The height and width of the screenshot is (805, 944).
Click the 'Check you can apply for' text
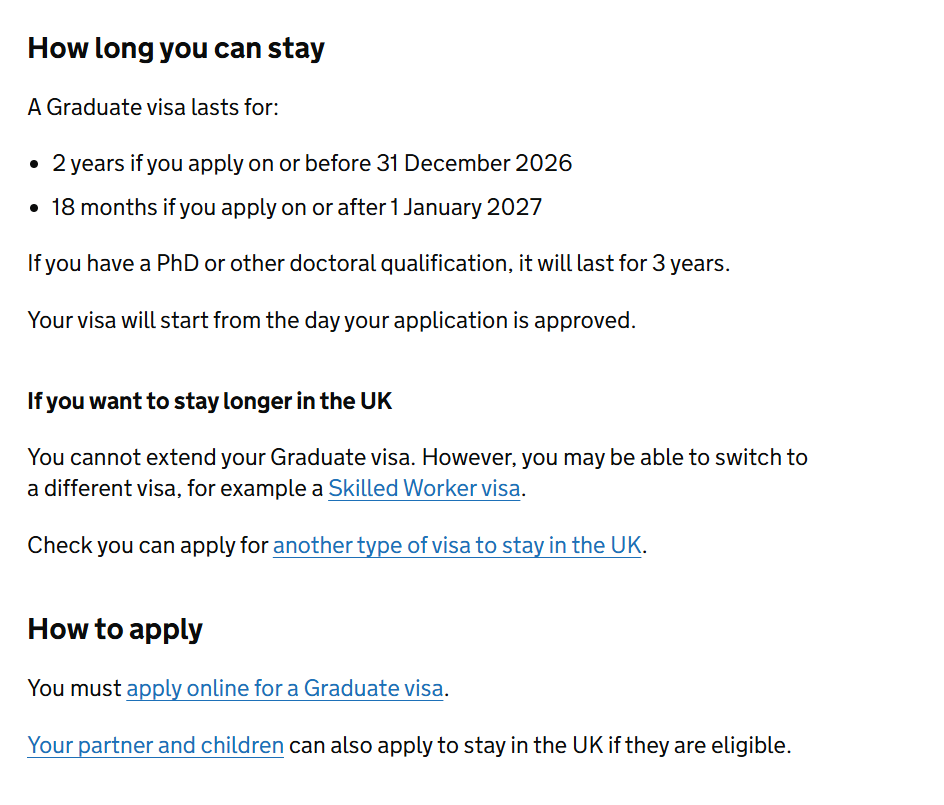148,545
